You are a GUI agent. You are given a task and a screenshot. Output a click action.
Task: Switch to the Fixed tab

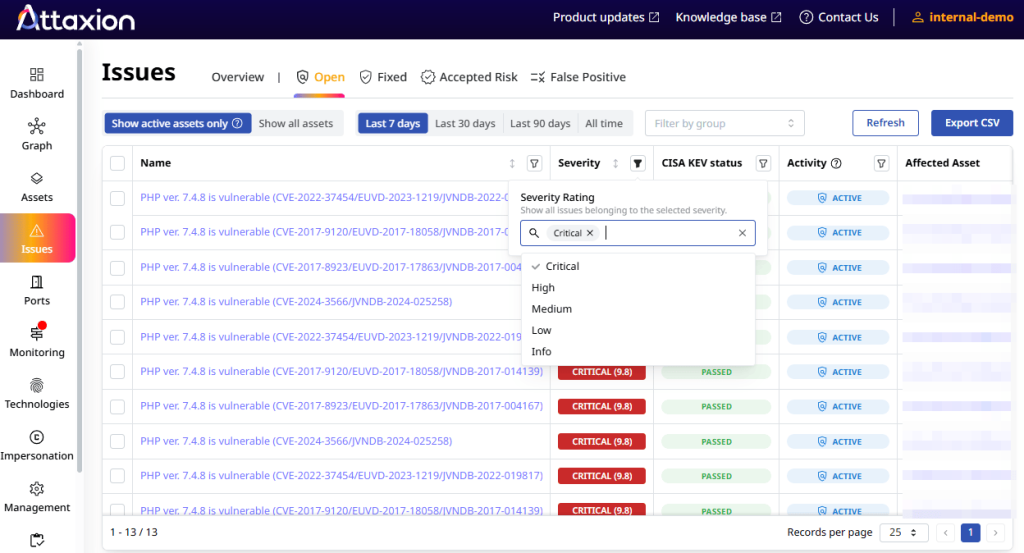coord(383,77)
